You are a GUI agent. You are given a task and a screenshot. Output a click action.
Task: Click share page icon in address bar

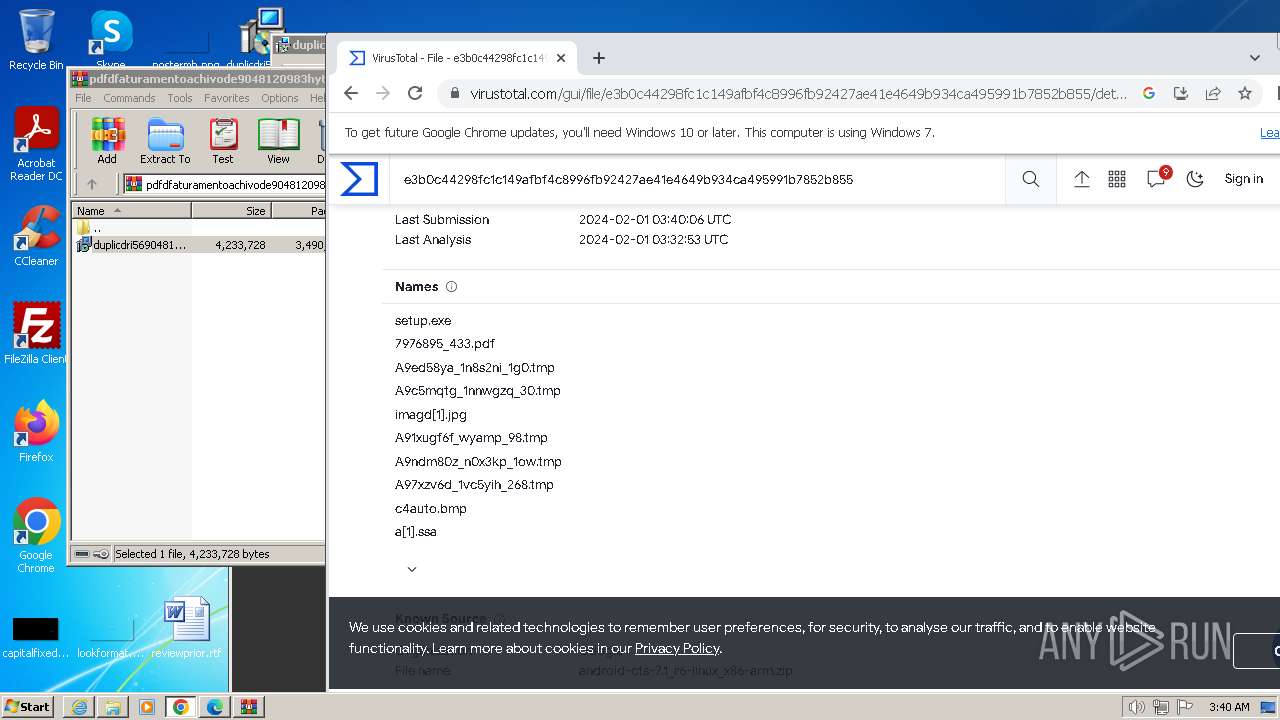click(1213, 93)
